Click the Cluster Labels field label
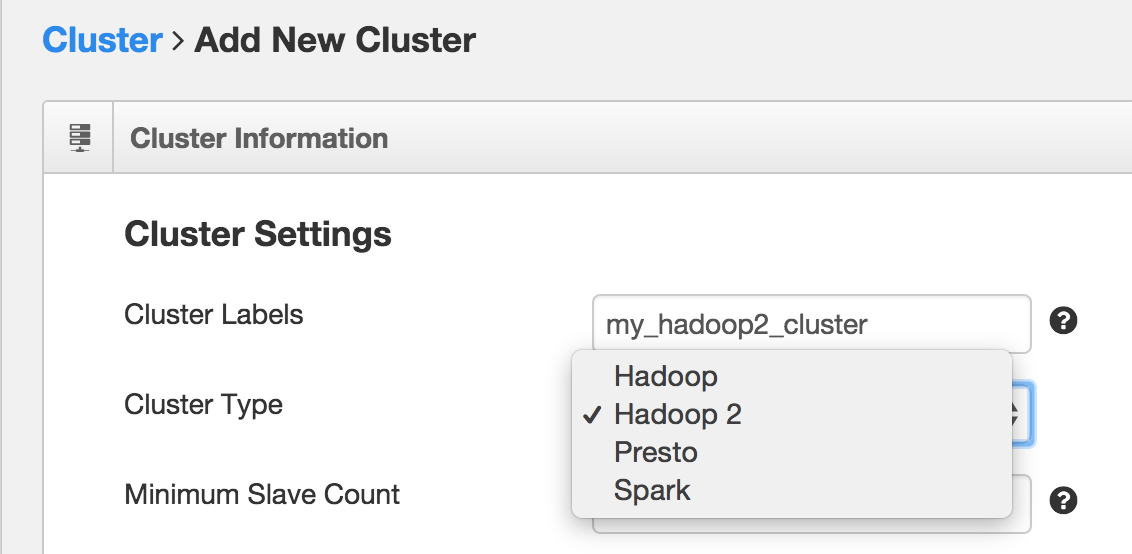1132x554 pixels. point(214,315)
